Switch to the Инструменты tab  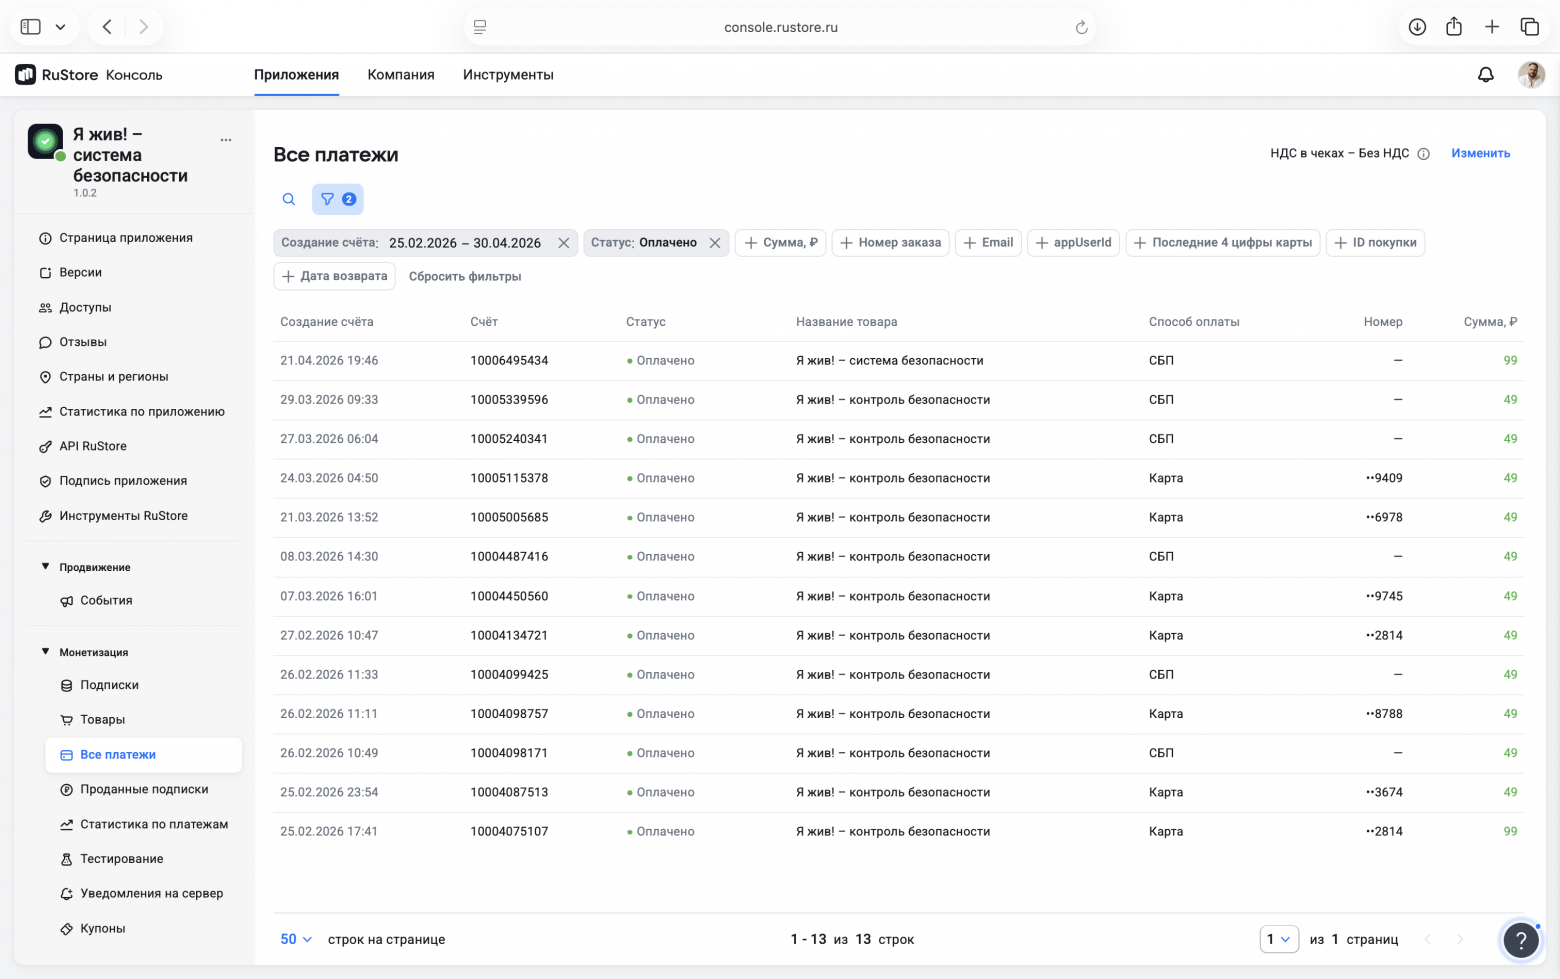pos(508,75)
